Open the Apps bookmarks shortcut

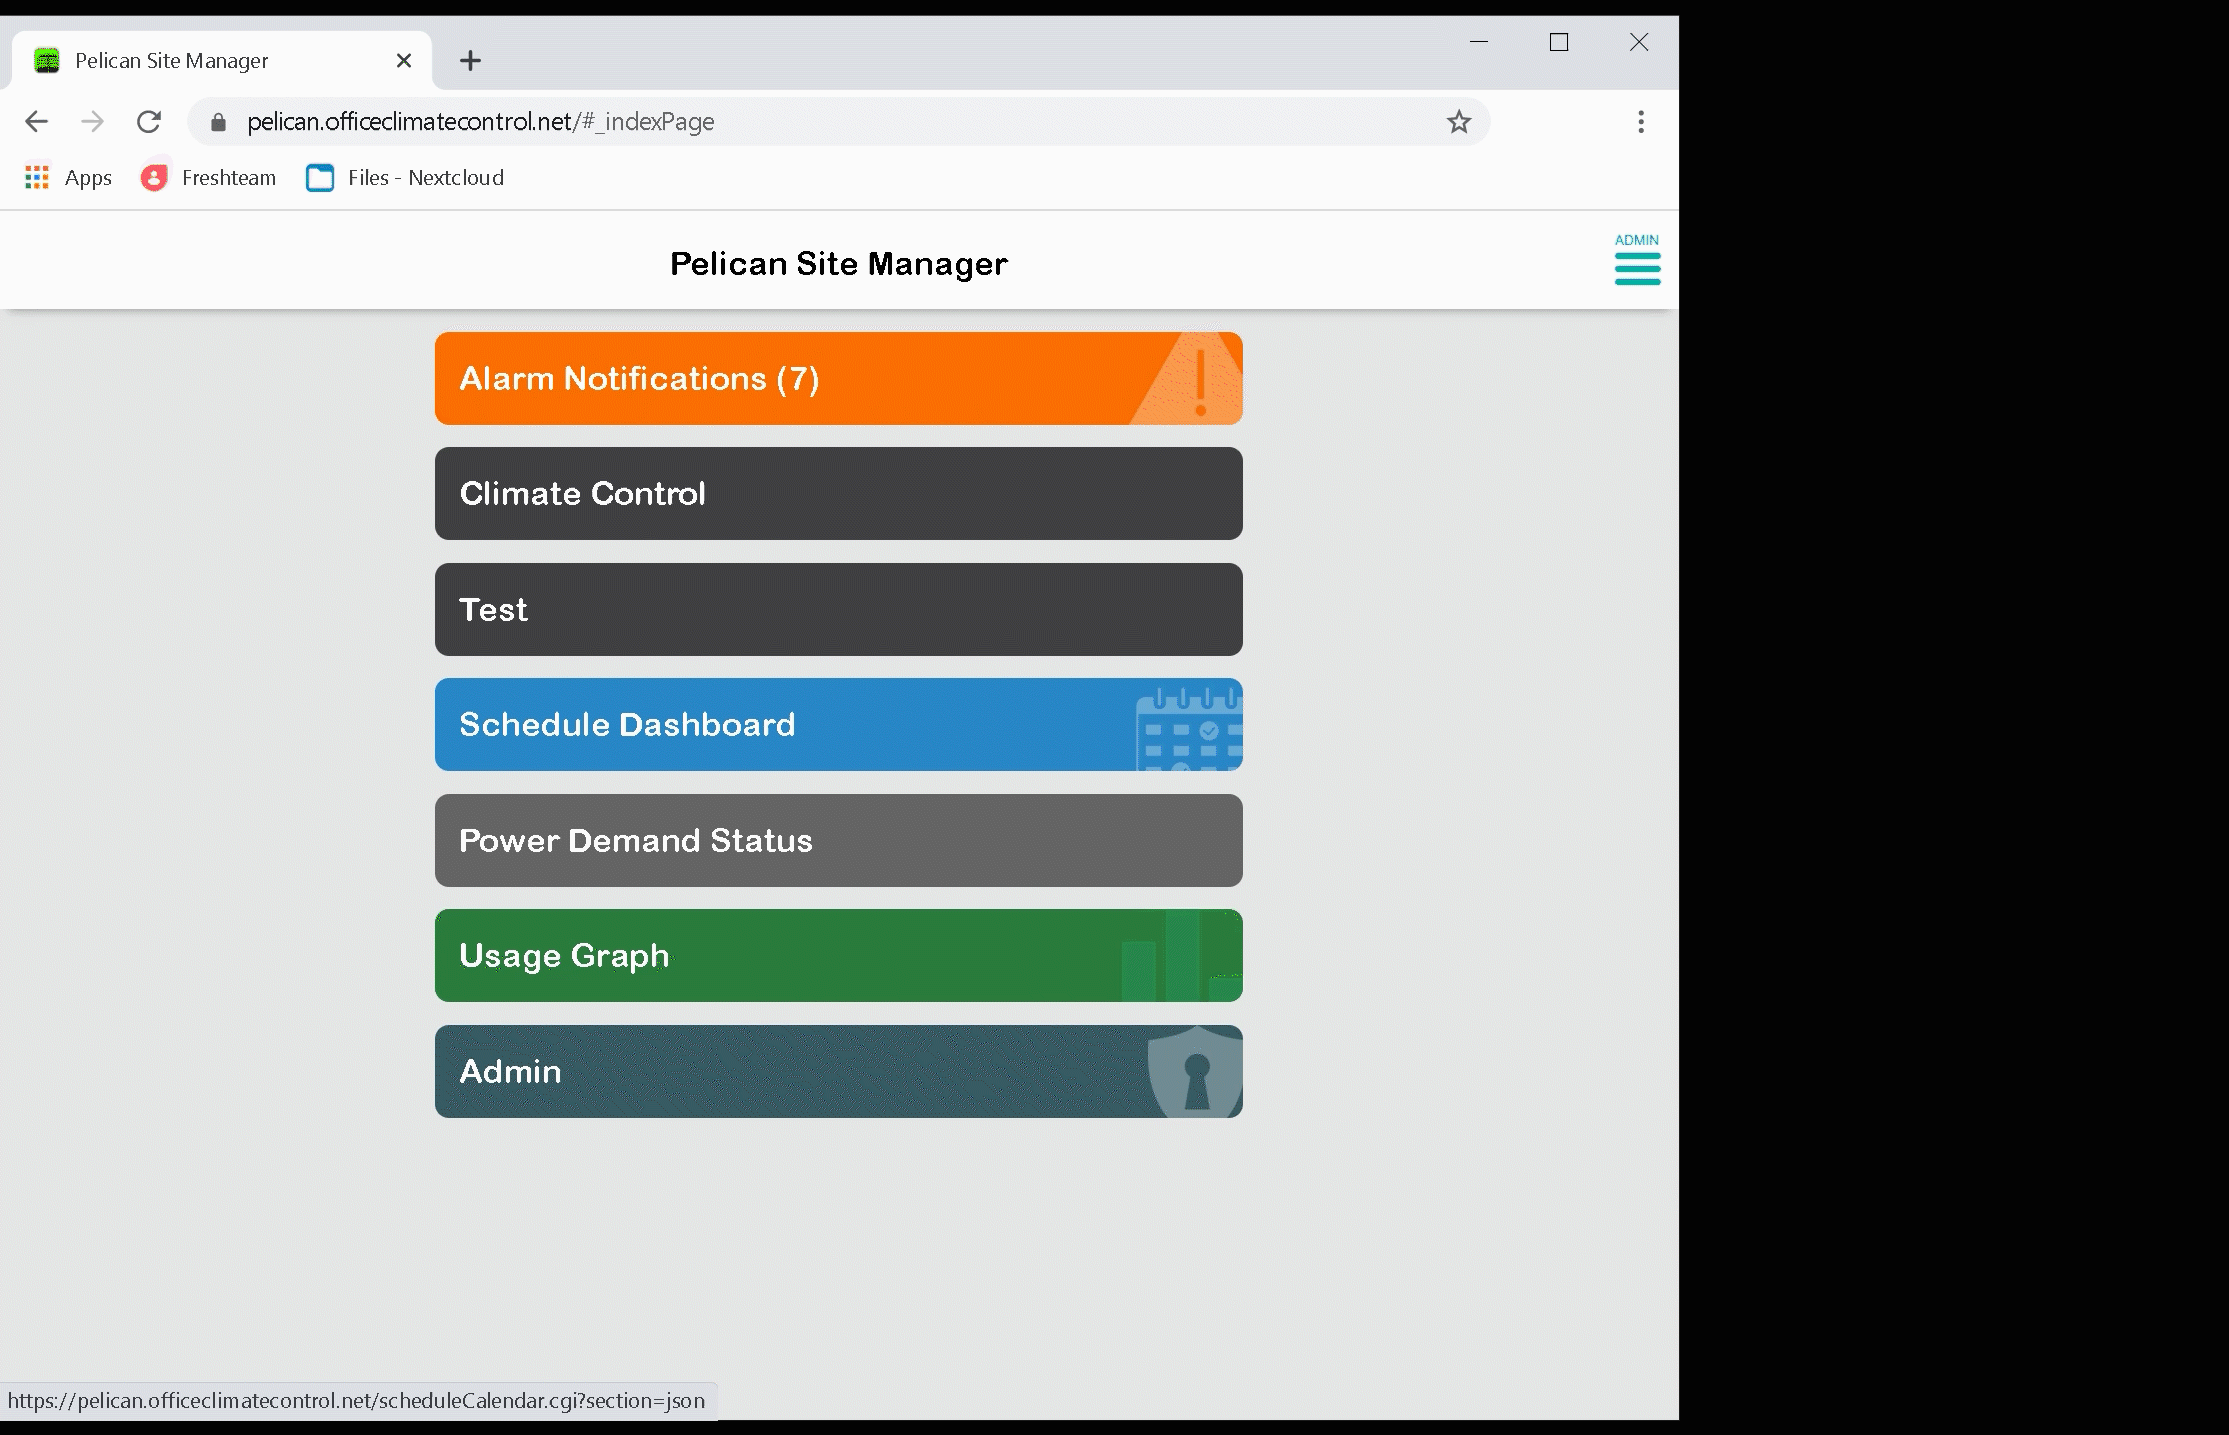point(68,178)
